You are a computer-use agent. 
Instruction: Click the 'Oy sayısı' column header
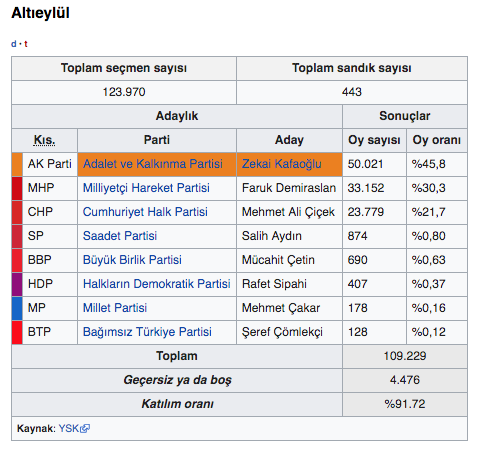[x=374, y=140]
